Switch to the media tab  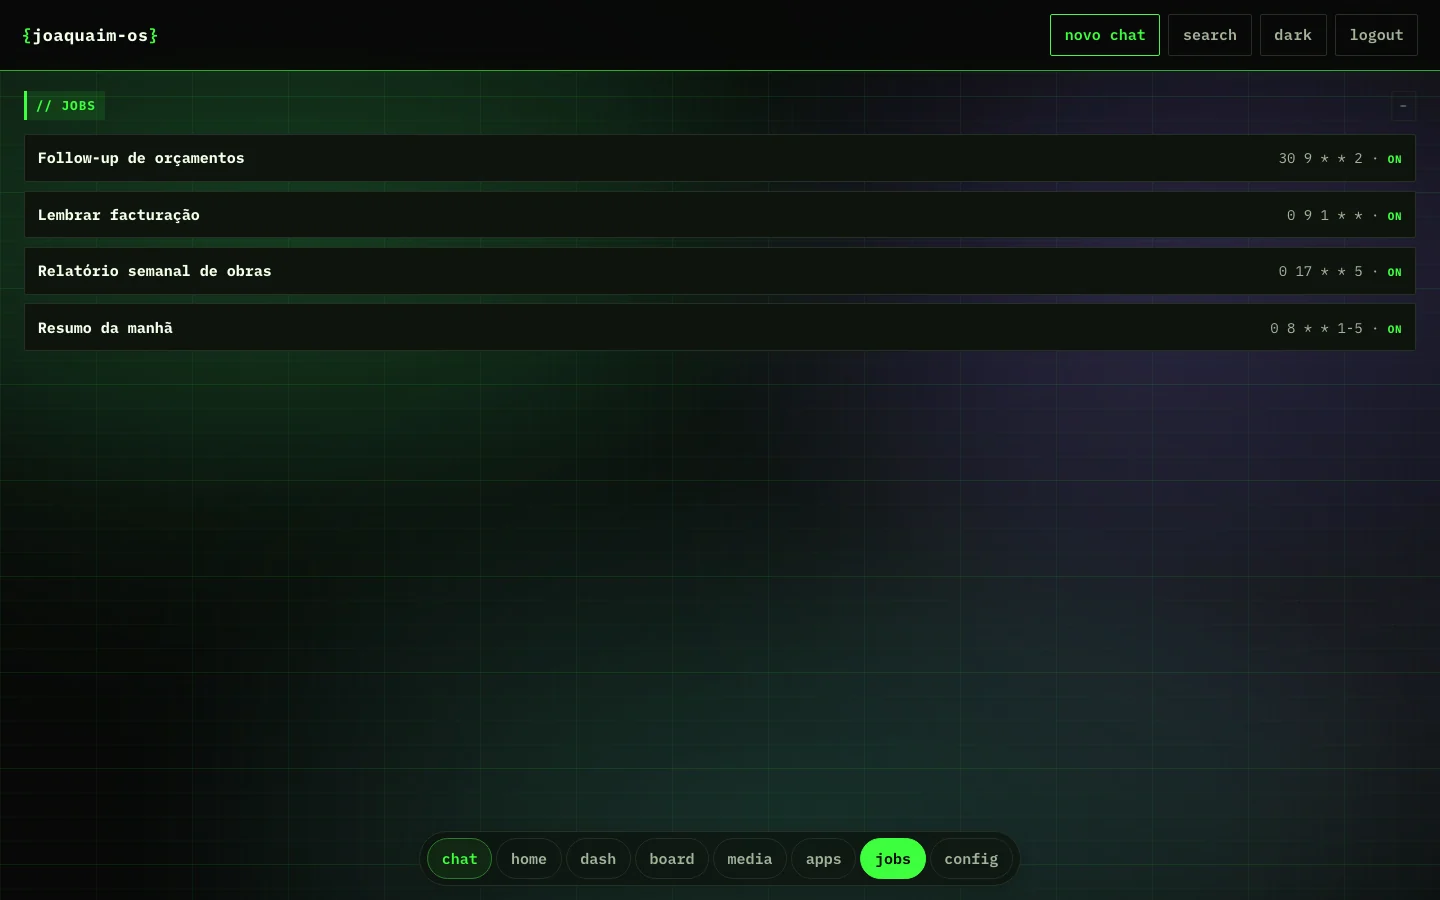pyautogui.click(x=750, y=859)
